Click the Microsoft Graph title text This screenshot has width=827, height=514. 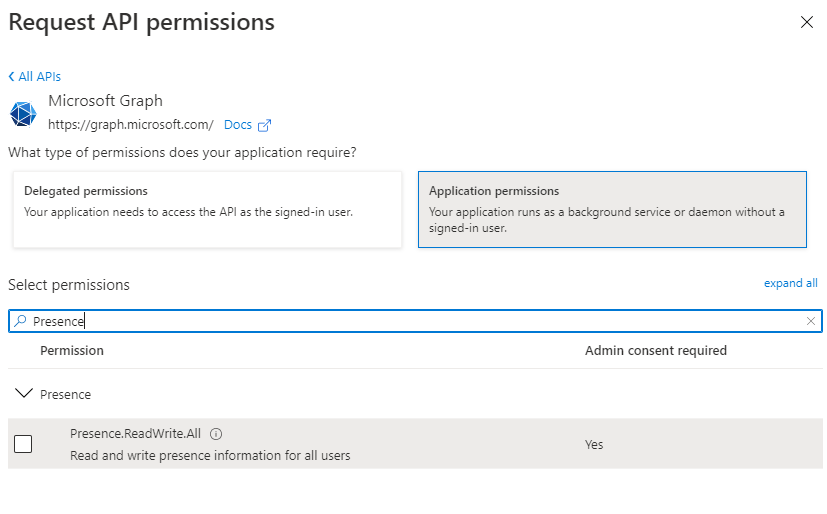[x=105, y=101]
